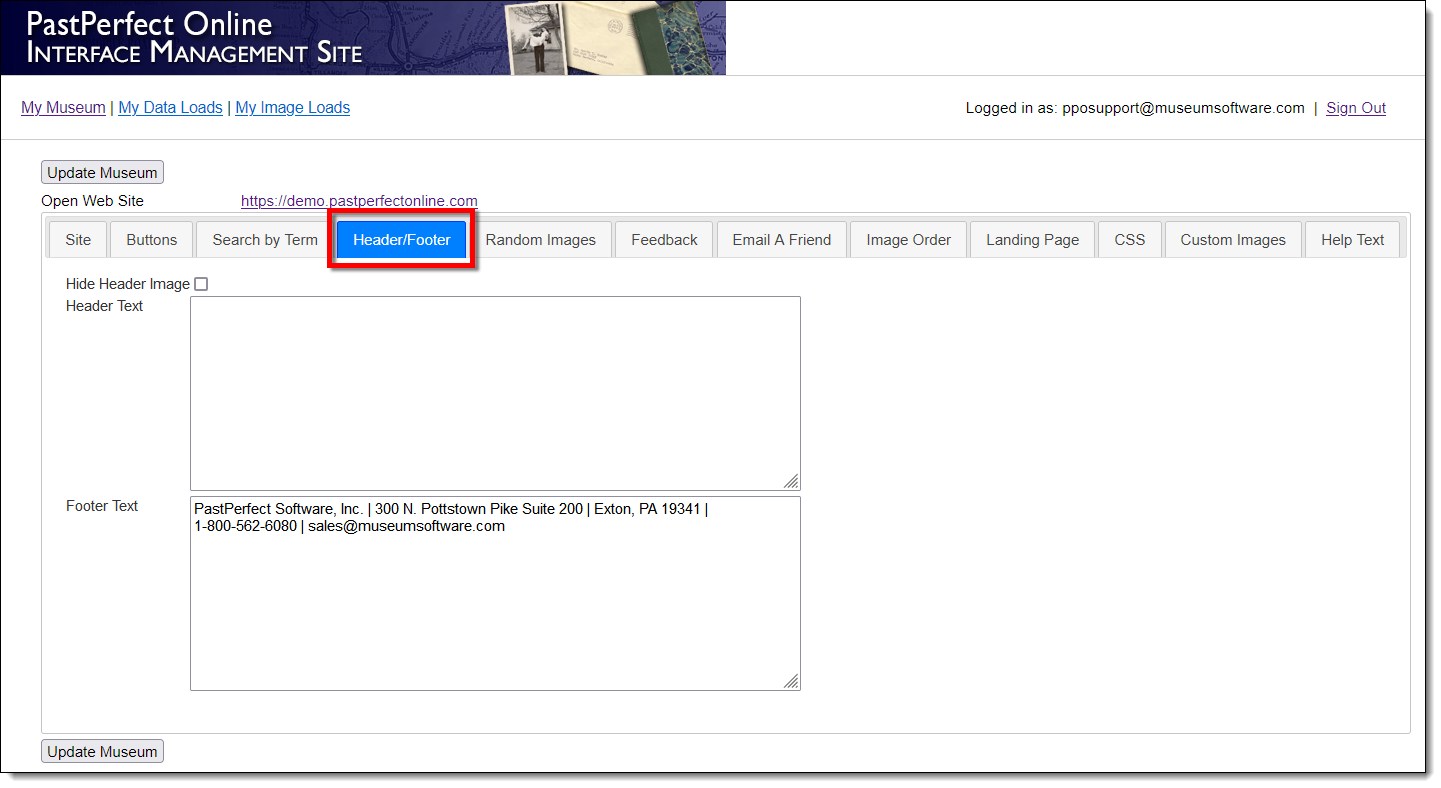This screenshot has width=1441, height=788.
Task: Open the Site tab
Action: tap(78, 240)
